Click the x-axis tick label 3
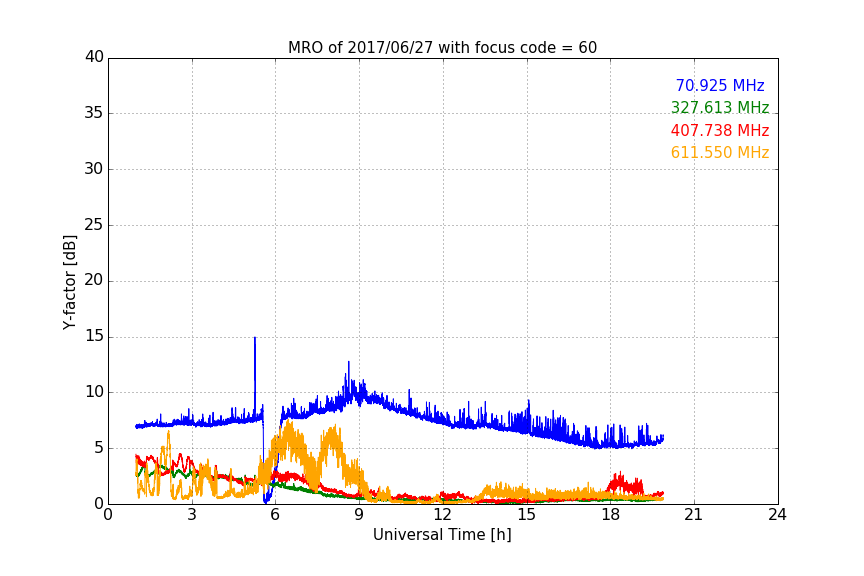This screenshot has width=864, height=576. (x=192, y=515)
